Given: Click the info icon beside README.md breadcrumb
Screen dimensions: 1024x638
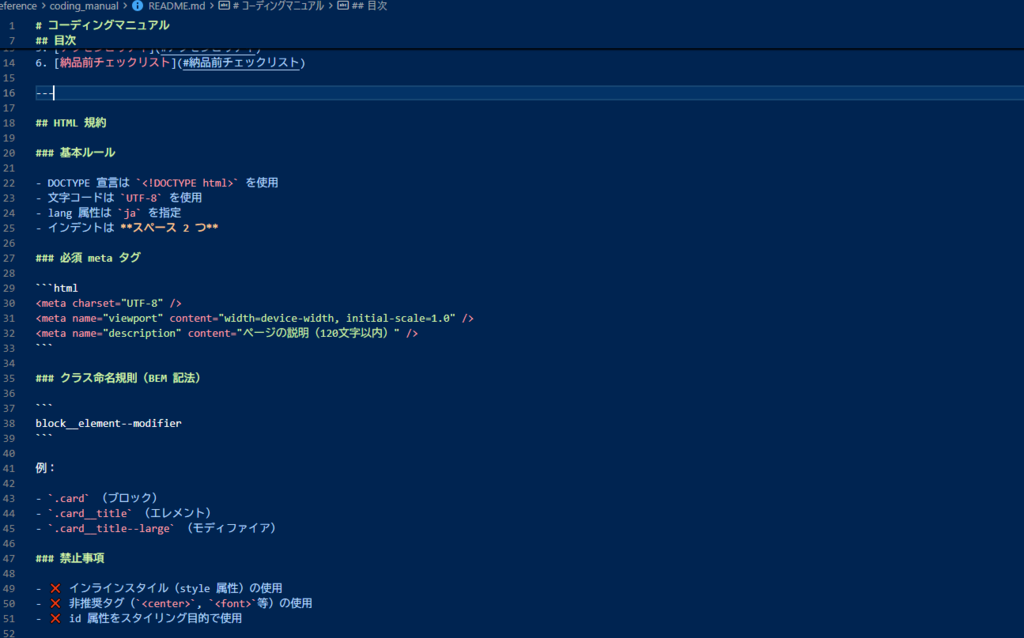Looking at the screenshot, I should click(x=137, y=6).
